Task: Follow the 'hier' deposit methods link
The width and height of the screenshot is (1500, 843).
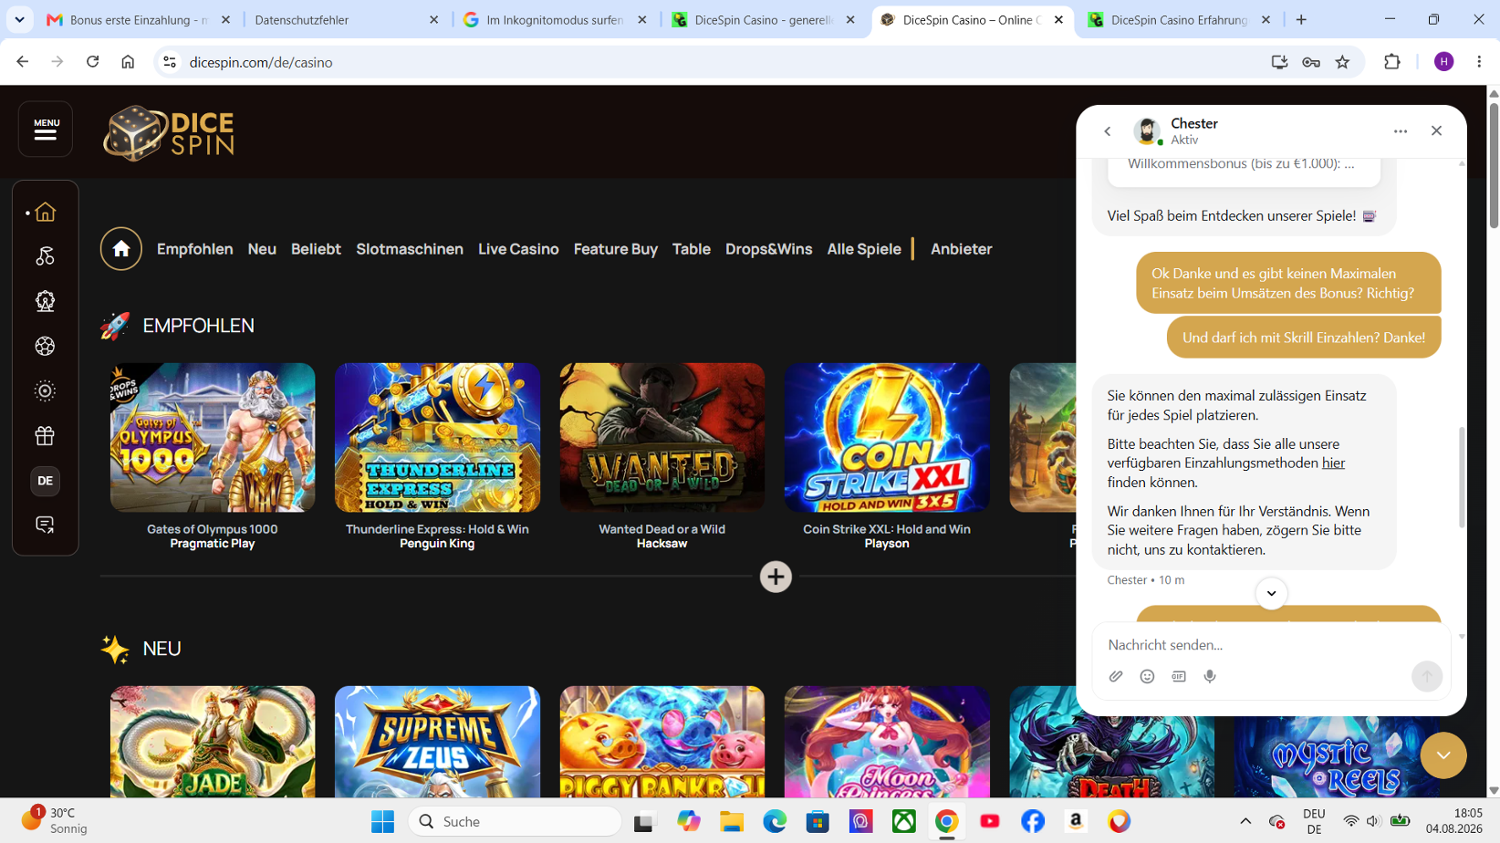Action: point(1333,463)
